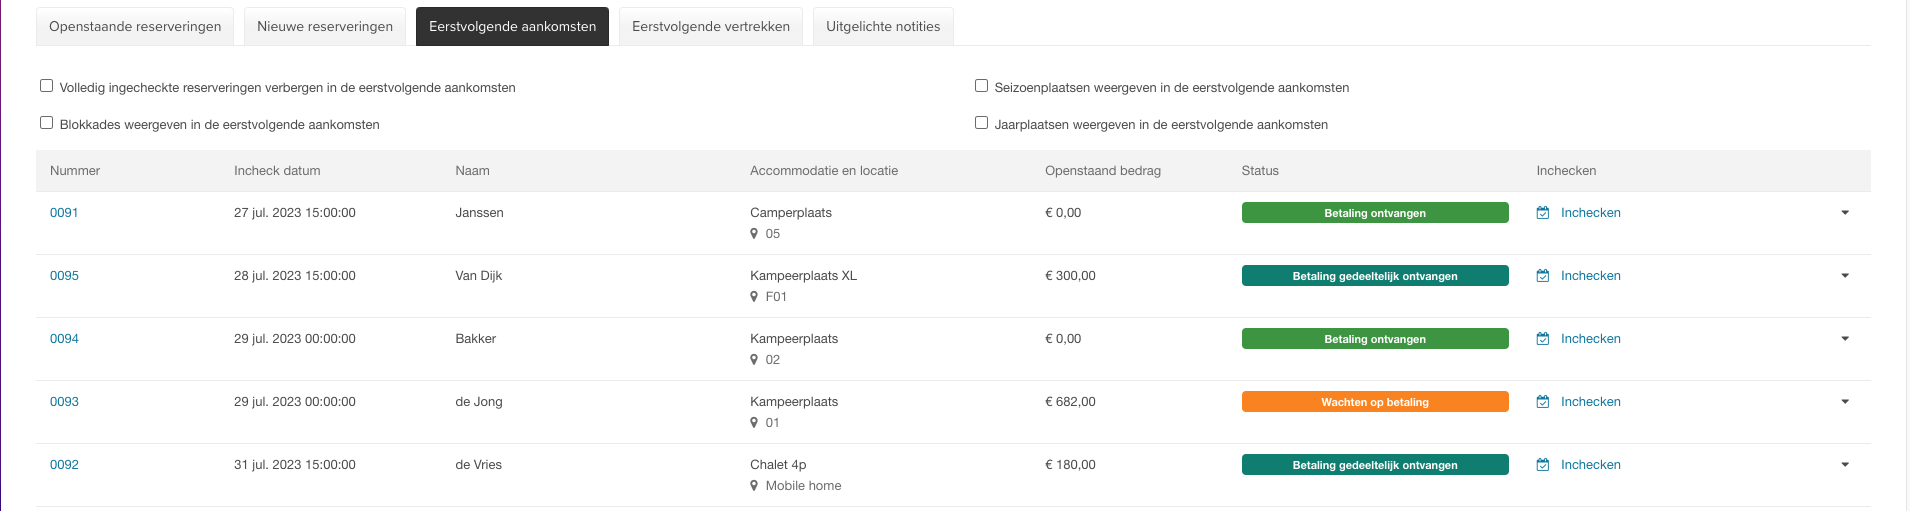
Task: Click check-in calendar icon for Bakker row
Action: point(1543,339)
